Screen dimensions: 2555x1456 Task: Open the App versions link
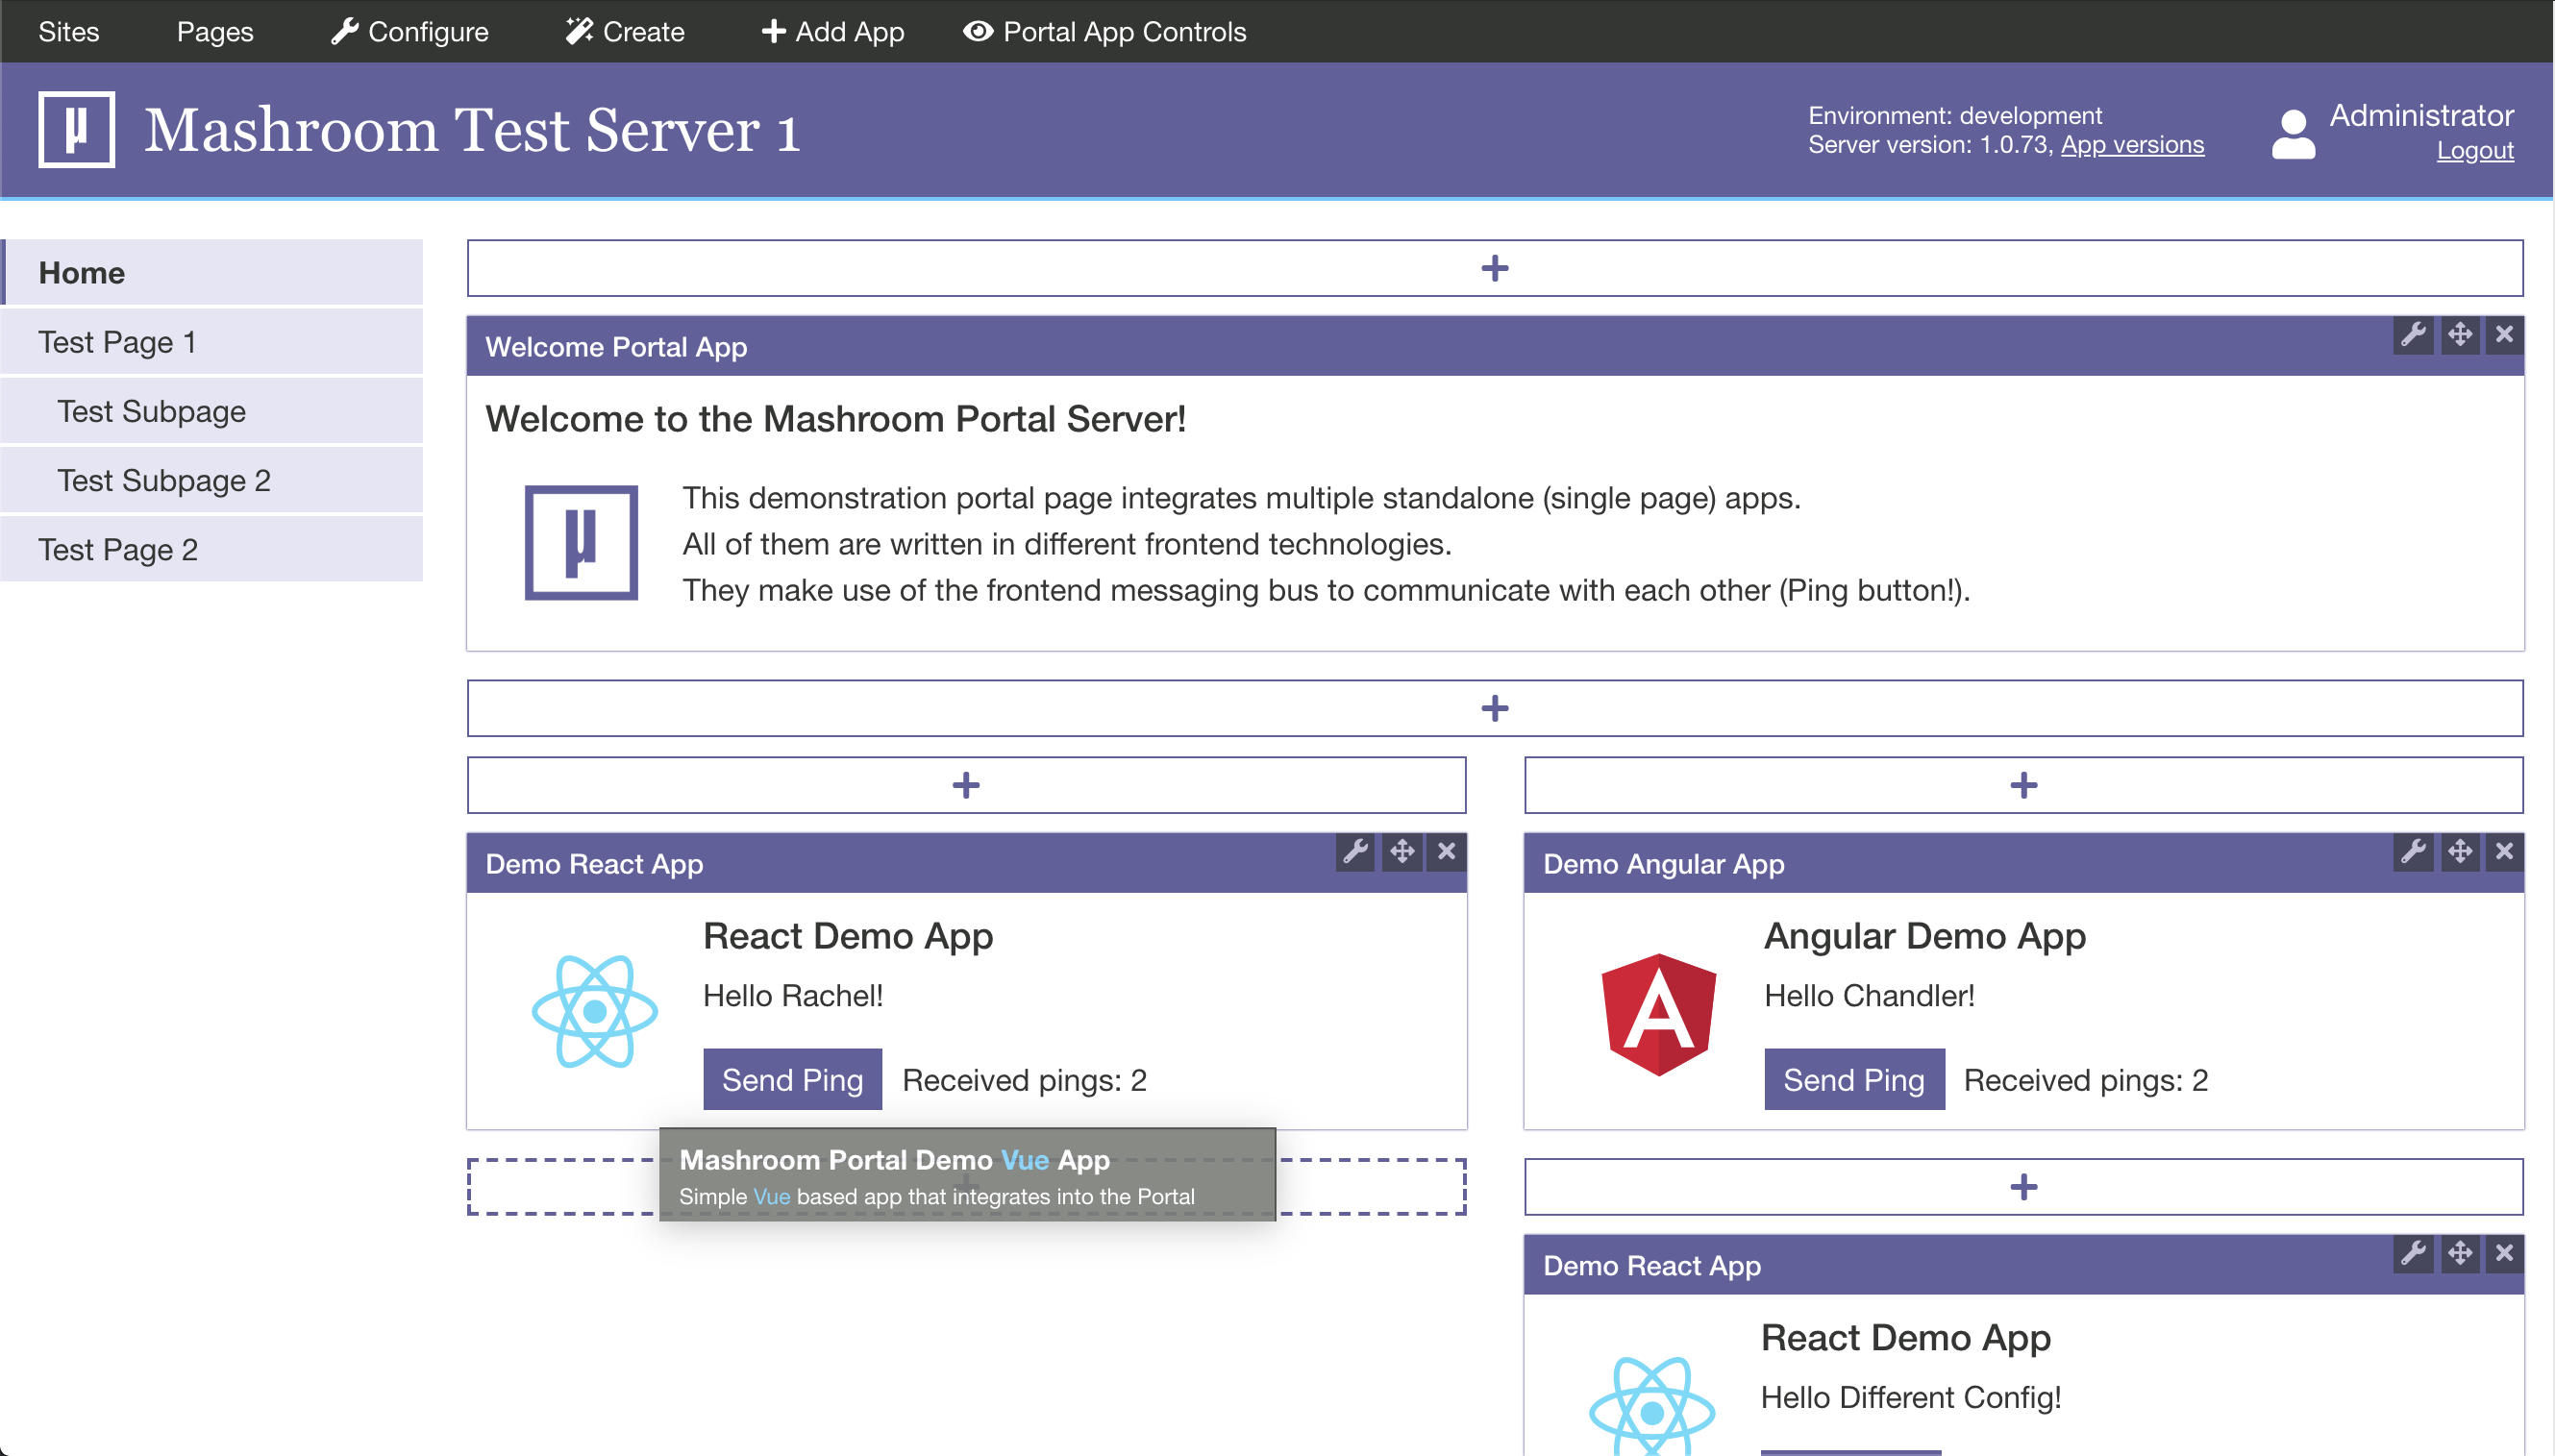click(2132, 145)
